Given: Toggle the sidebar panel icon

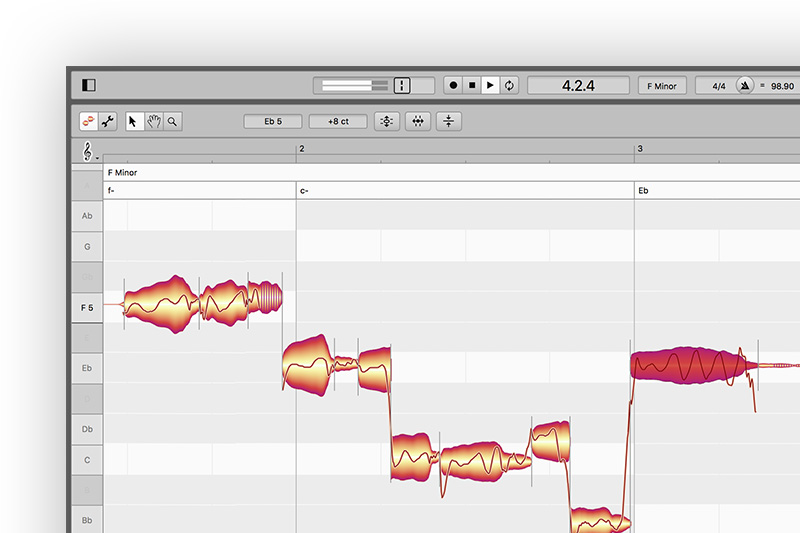Looking at the screenshot, I should pyautogui.click(x=89, y=85).
